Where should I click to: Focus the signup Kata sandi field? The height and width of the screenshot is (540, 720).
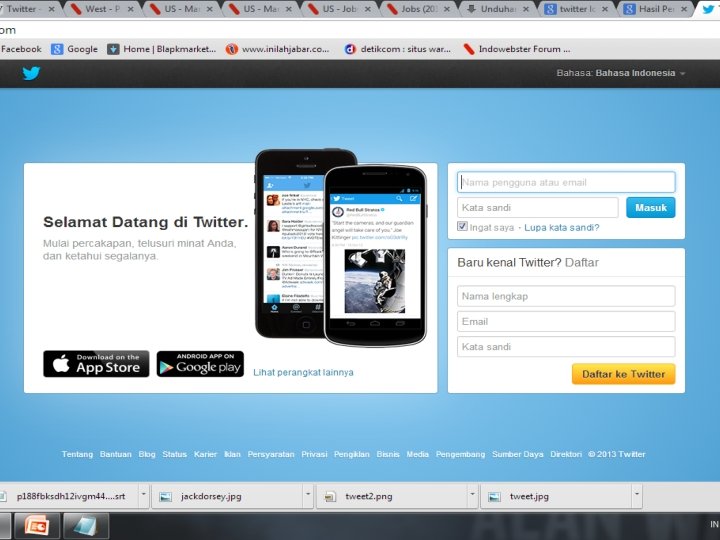click(x=566, y=347)
